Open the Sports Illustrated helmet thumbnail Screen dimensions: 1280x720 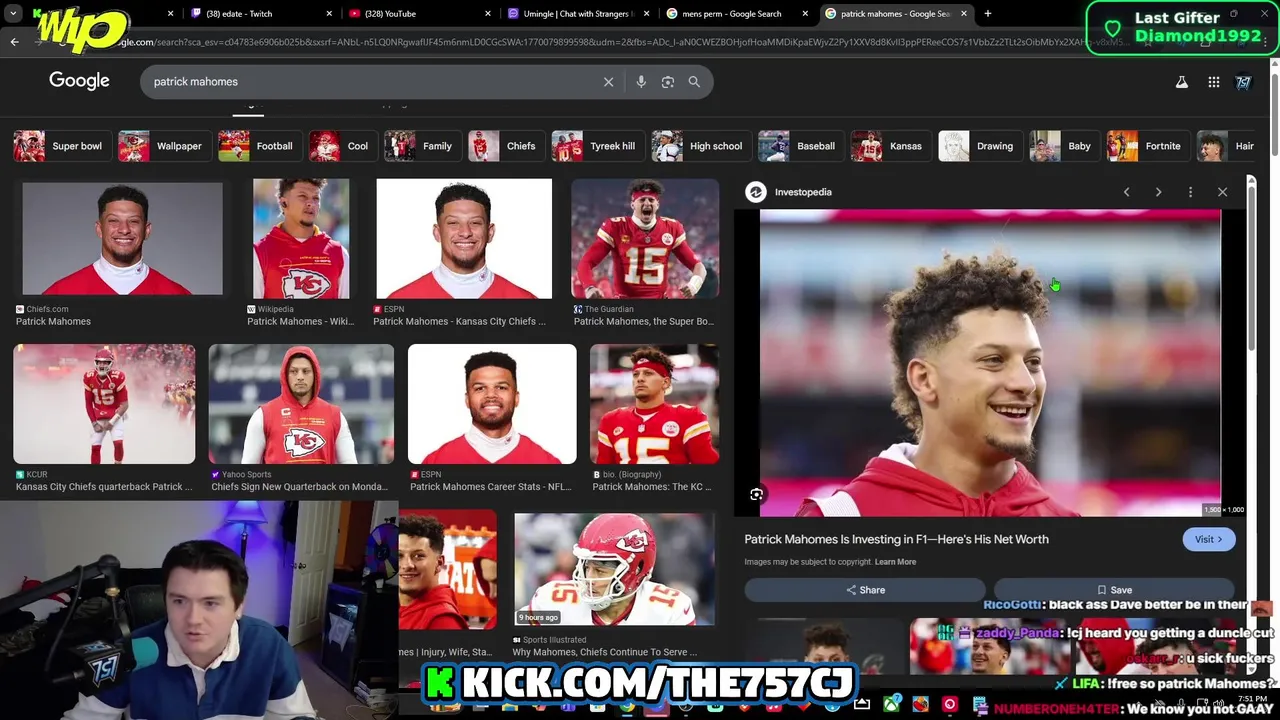coord(614,570)
